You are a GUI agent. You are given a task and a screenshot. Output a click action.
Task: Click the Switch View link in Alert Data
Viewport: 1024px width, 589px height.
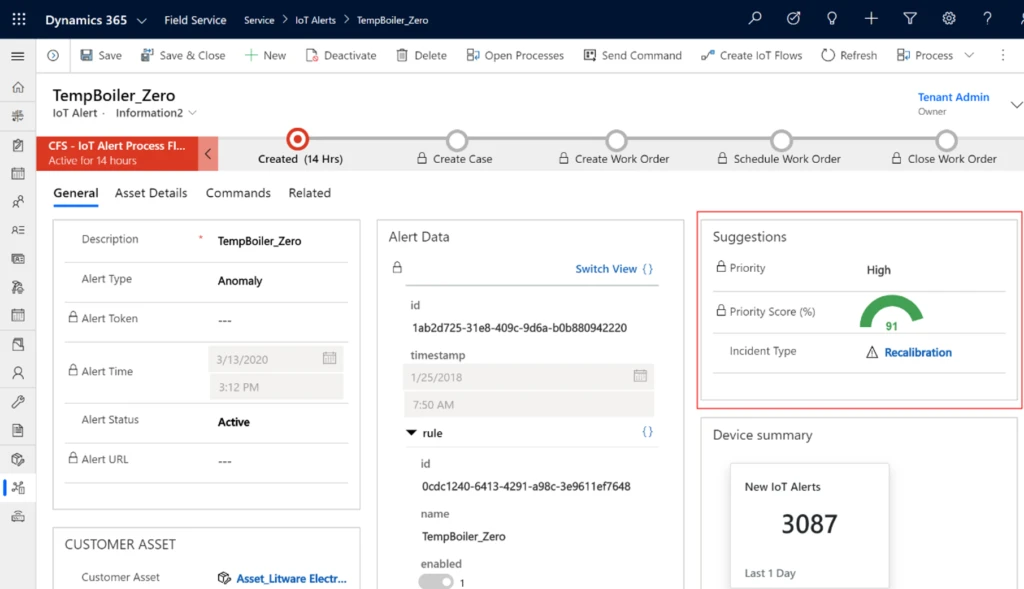604,268
